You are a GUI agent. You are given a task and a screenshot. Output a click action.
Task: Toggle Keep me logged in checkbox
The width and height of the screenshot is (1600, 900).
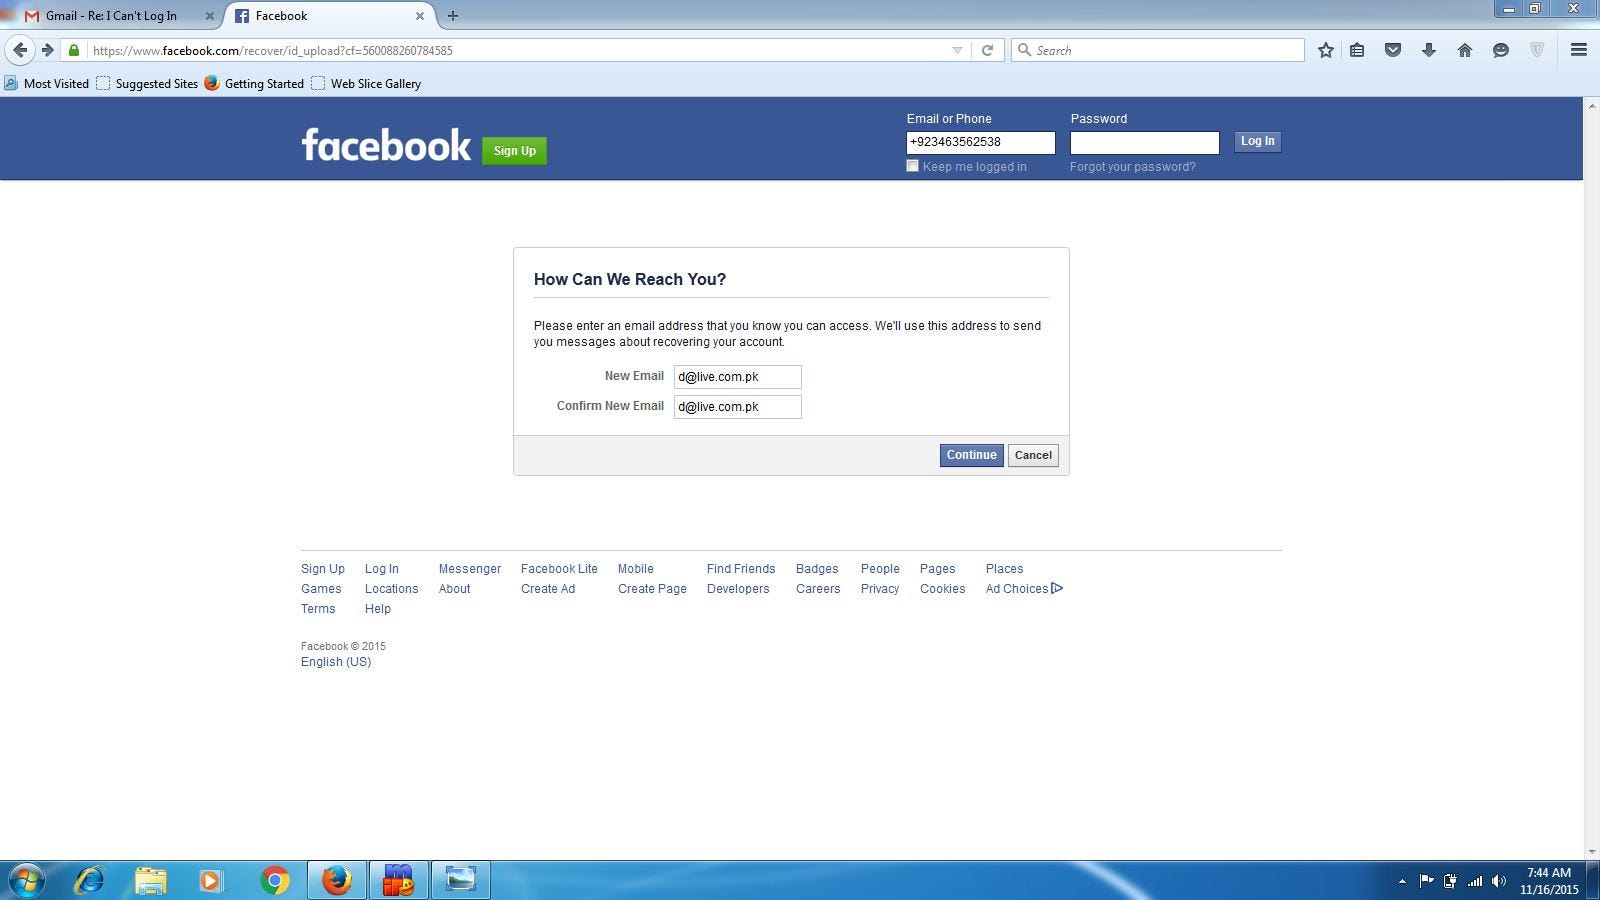912,166
